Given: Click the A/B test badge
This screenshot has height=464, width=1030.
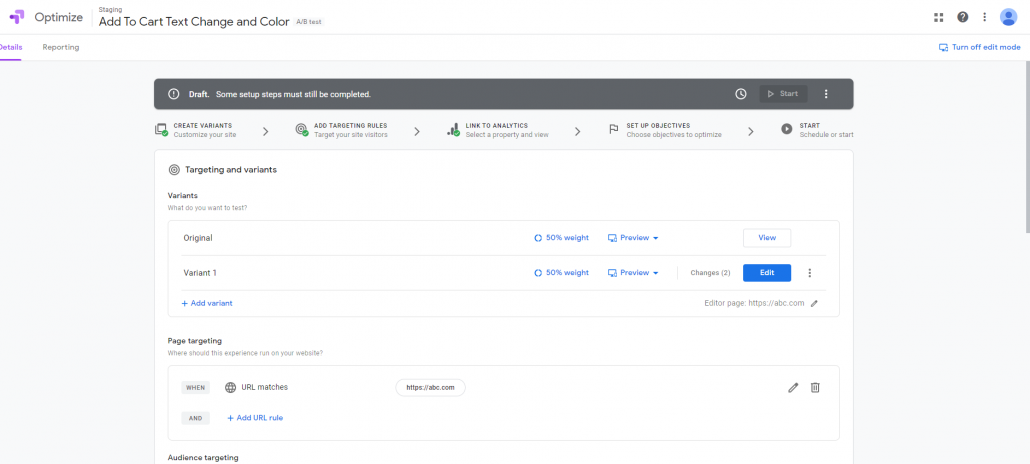Looking at the screenshot, I should click(309, 22).
